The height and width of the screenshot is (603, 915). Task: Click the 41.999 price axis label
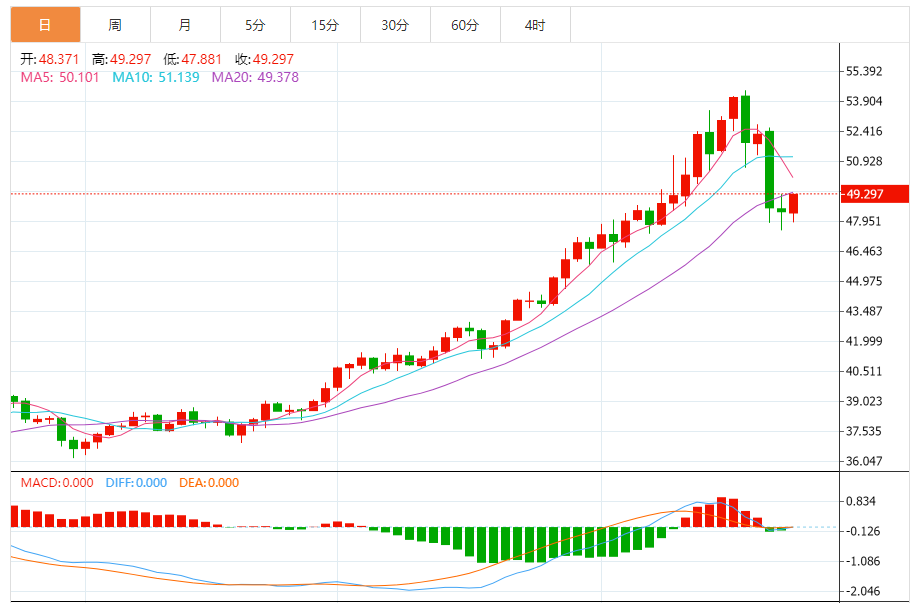864,341
